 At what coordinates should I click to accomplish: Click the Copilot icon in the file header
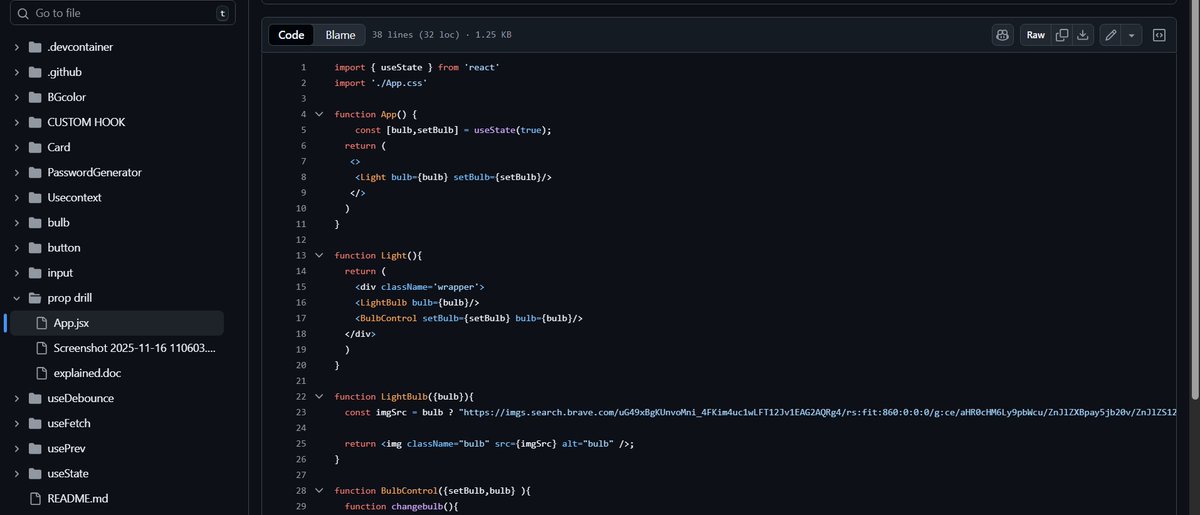click(1002, 35)
